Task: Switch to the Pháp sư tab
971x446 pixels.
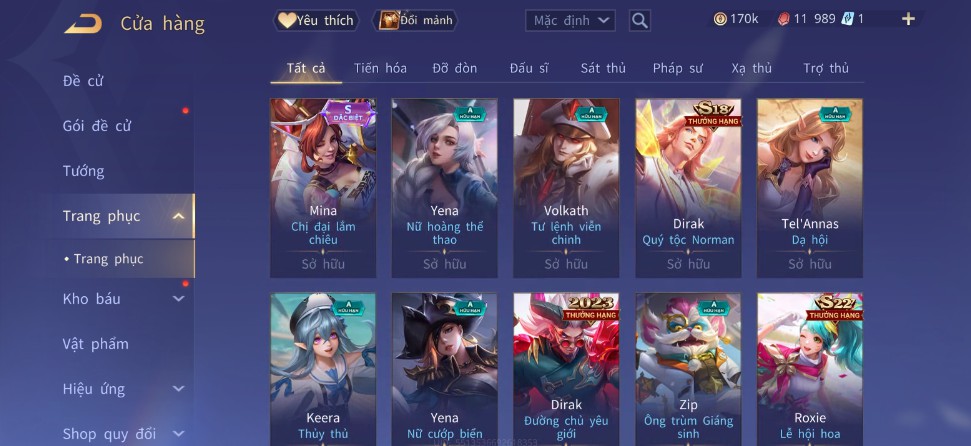Action: [677, 69]
